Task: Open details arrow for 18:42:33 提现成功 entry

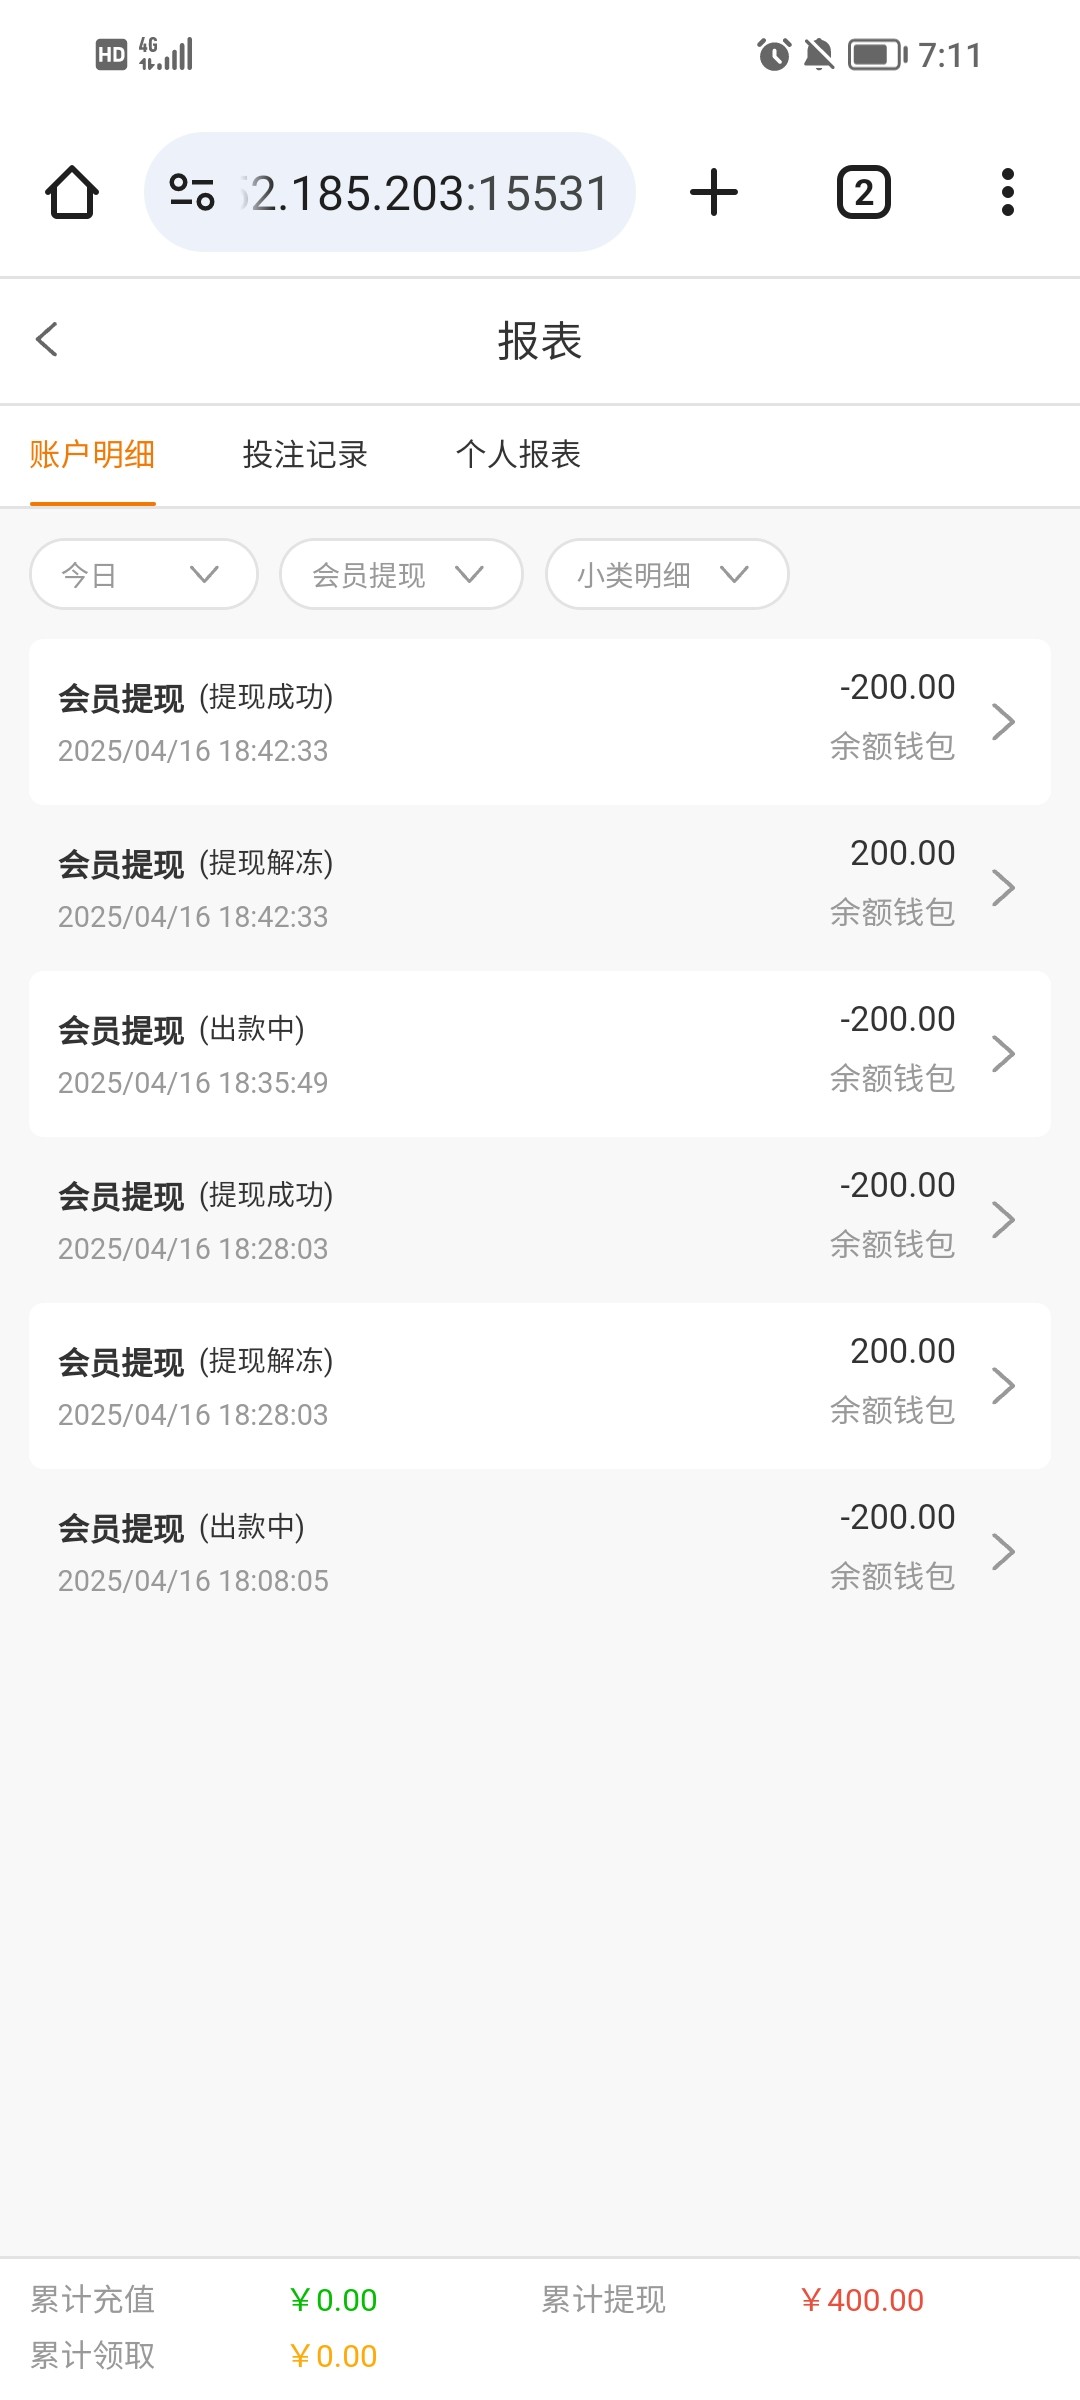Action: [x=1003, y=722]
